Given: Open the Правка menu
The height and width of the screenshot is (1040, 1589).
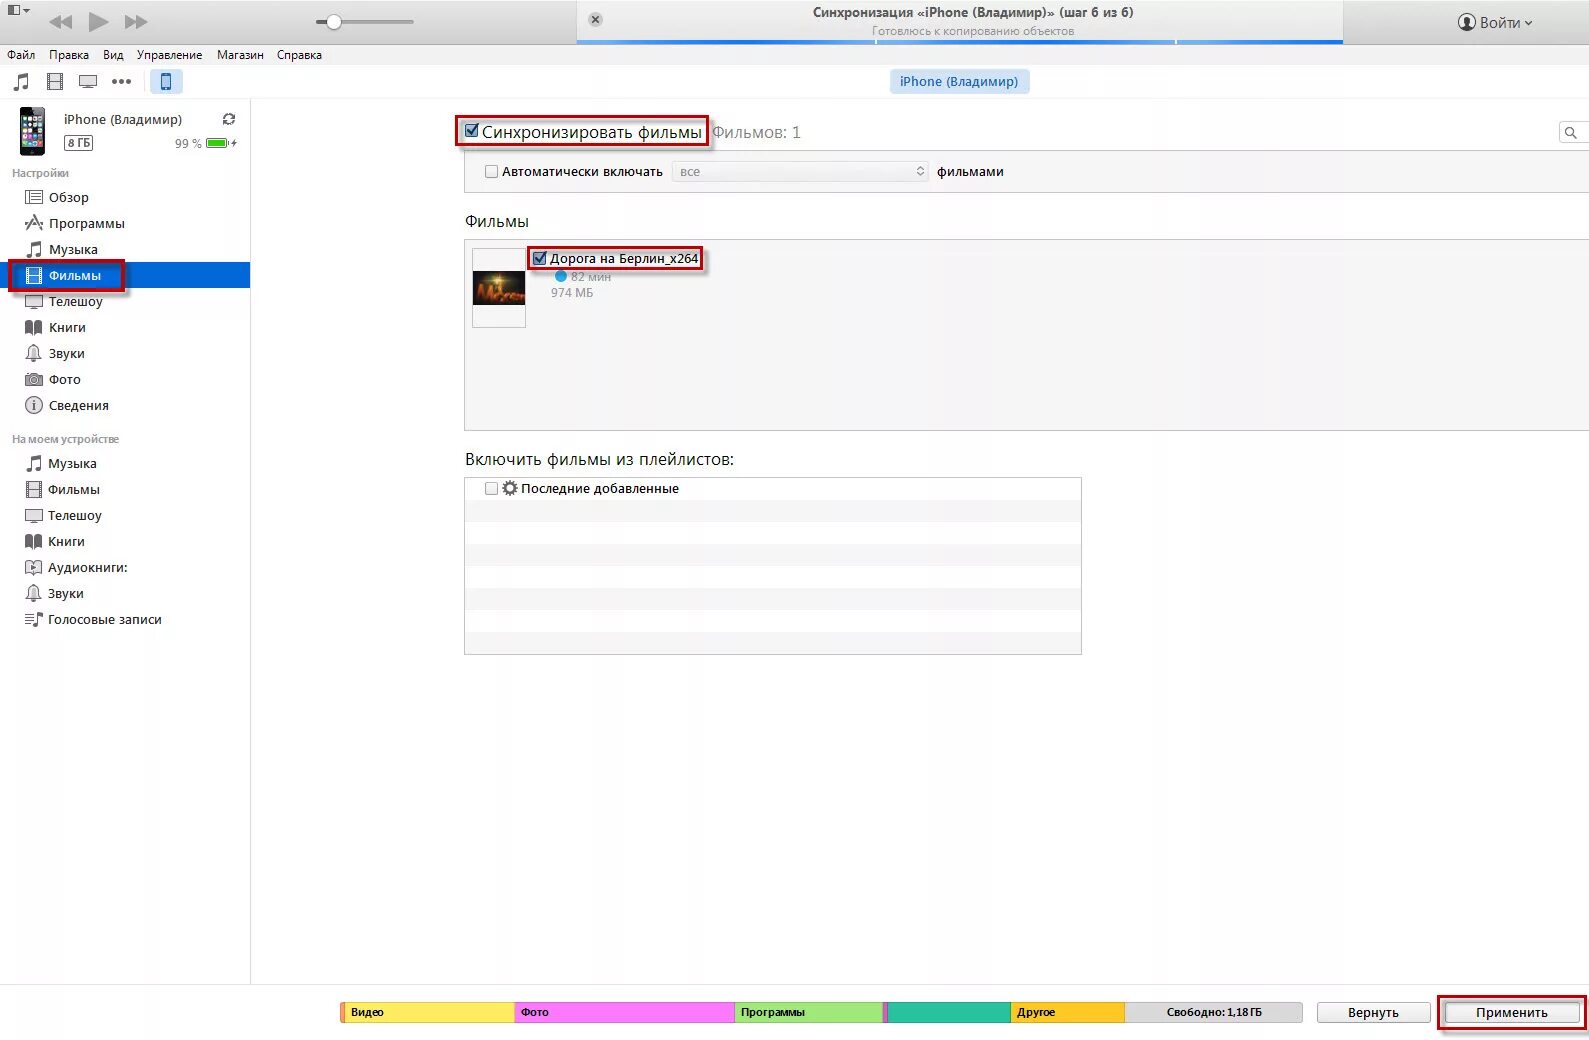Looking at the screenshot, I should [69, 55].
